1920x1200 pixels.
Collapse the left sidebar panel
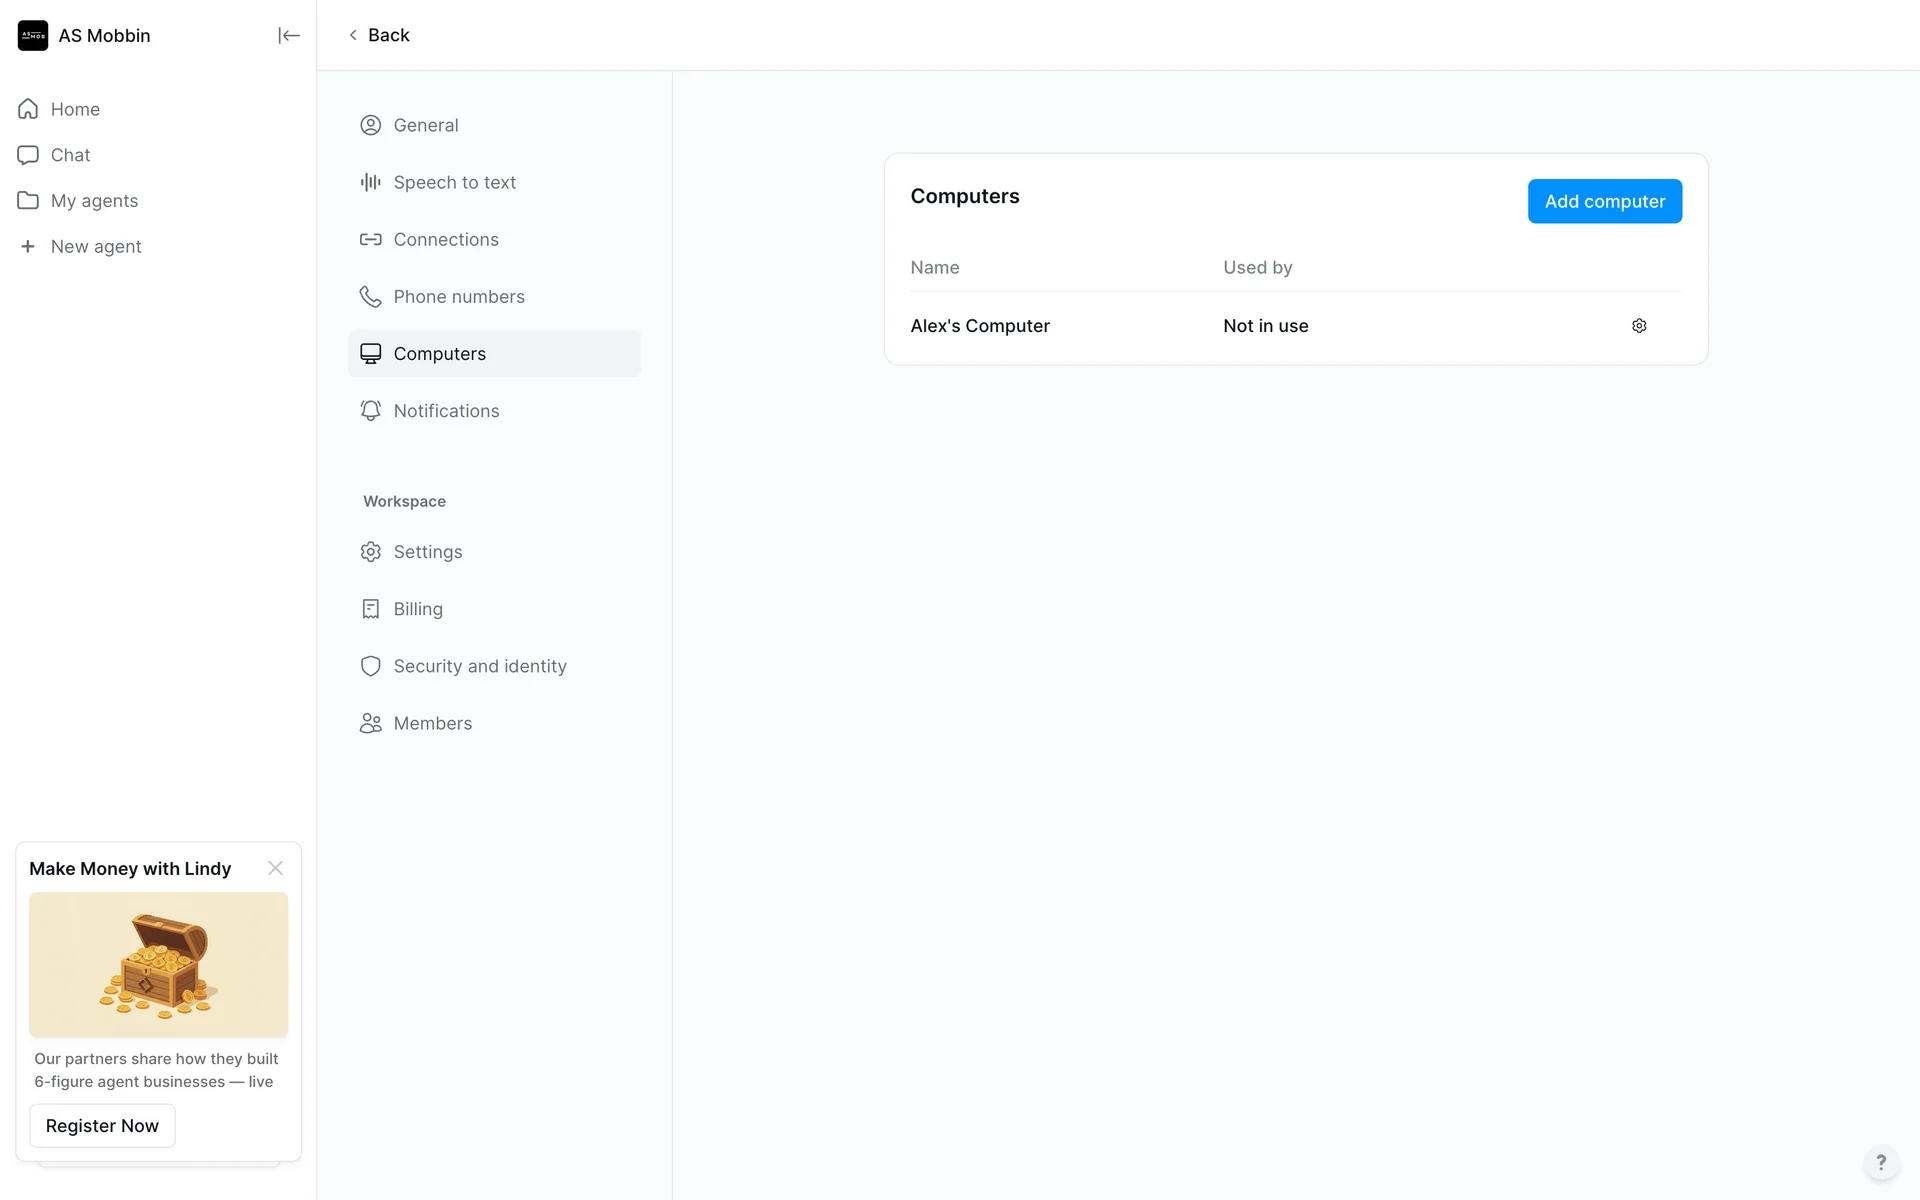click(288, 36)
